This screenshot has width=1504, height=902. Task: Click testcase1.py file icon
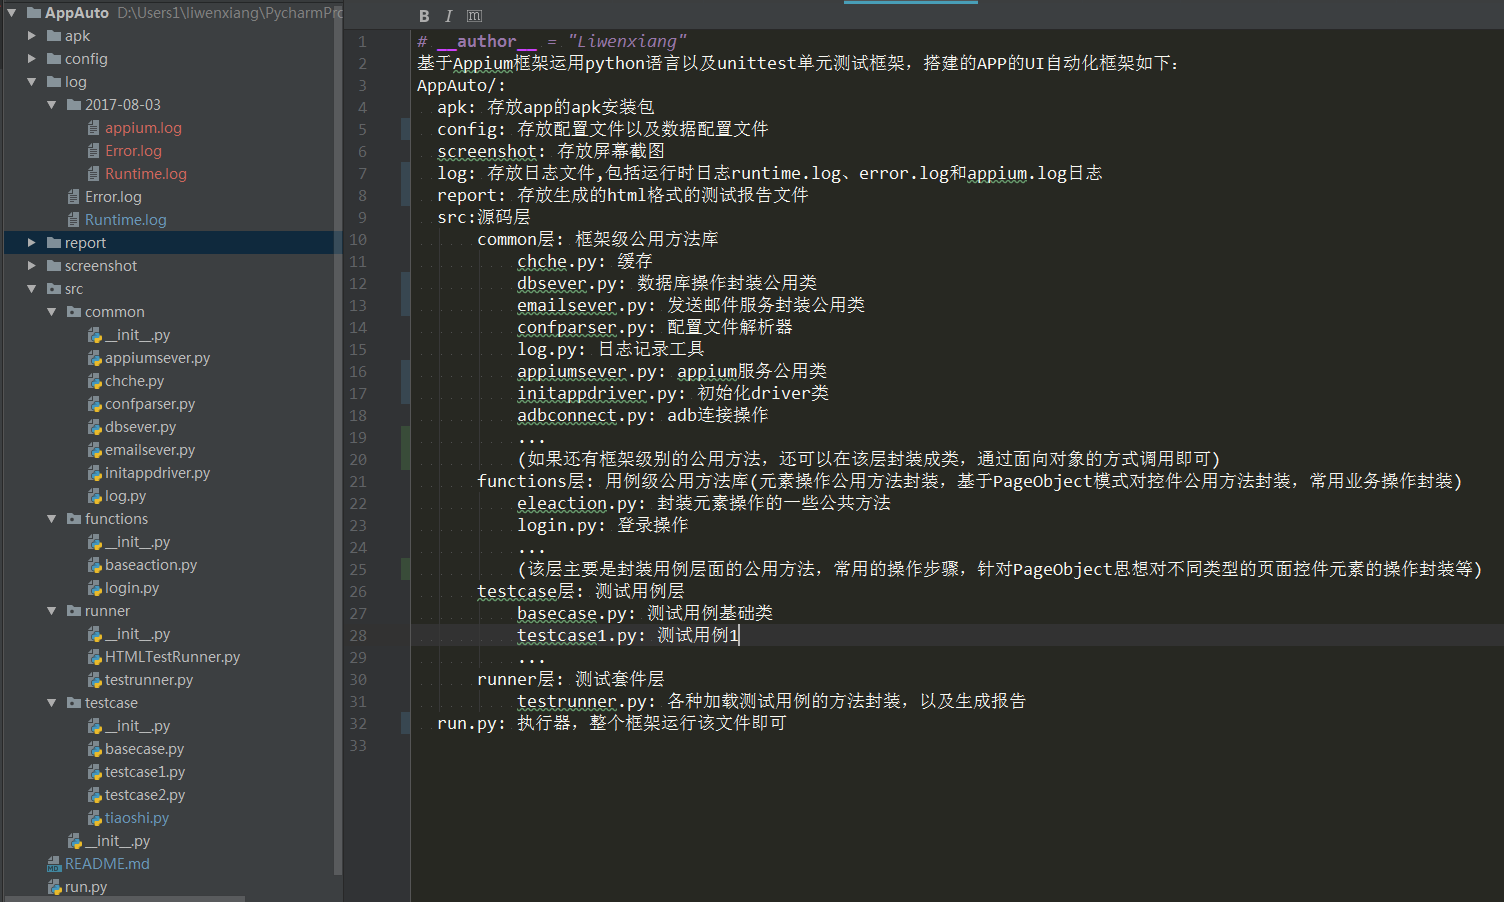pos(94,772)
